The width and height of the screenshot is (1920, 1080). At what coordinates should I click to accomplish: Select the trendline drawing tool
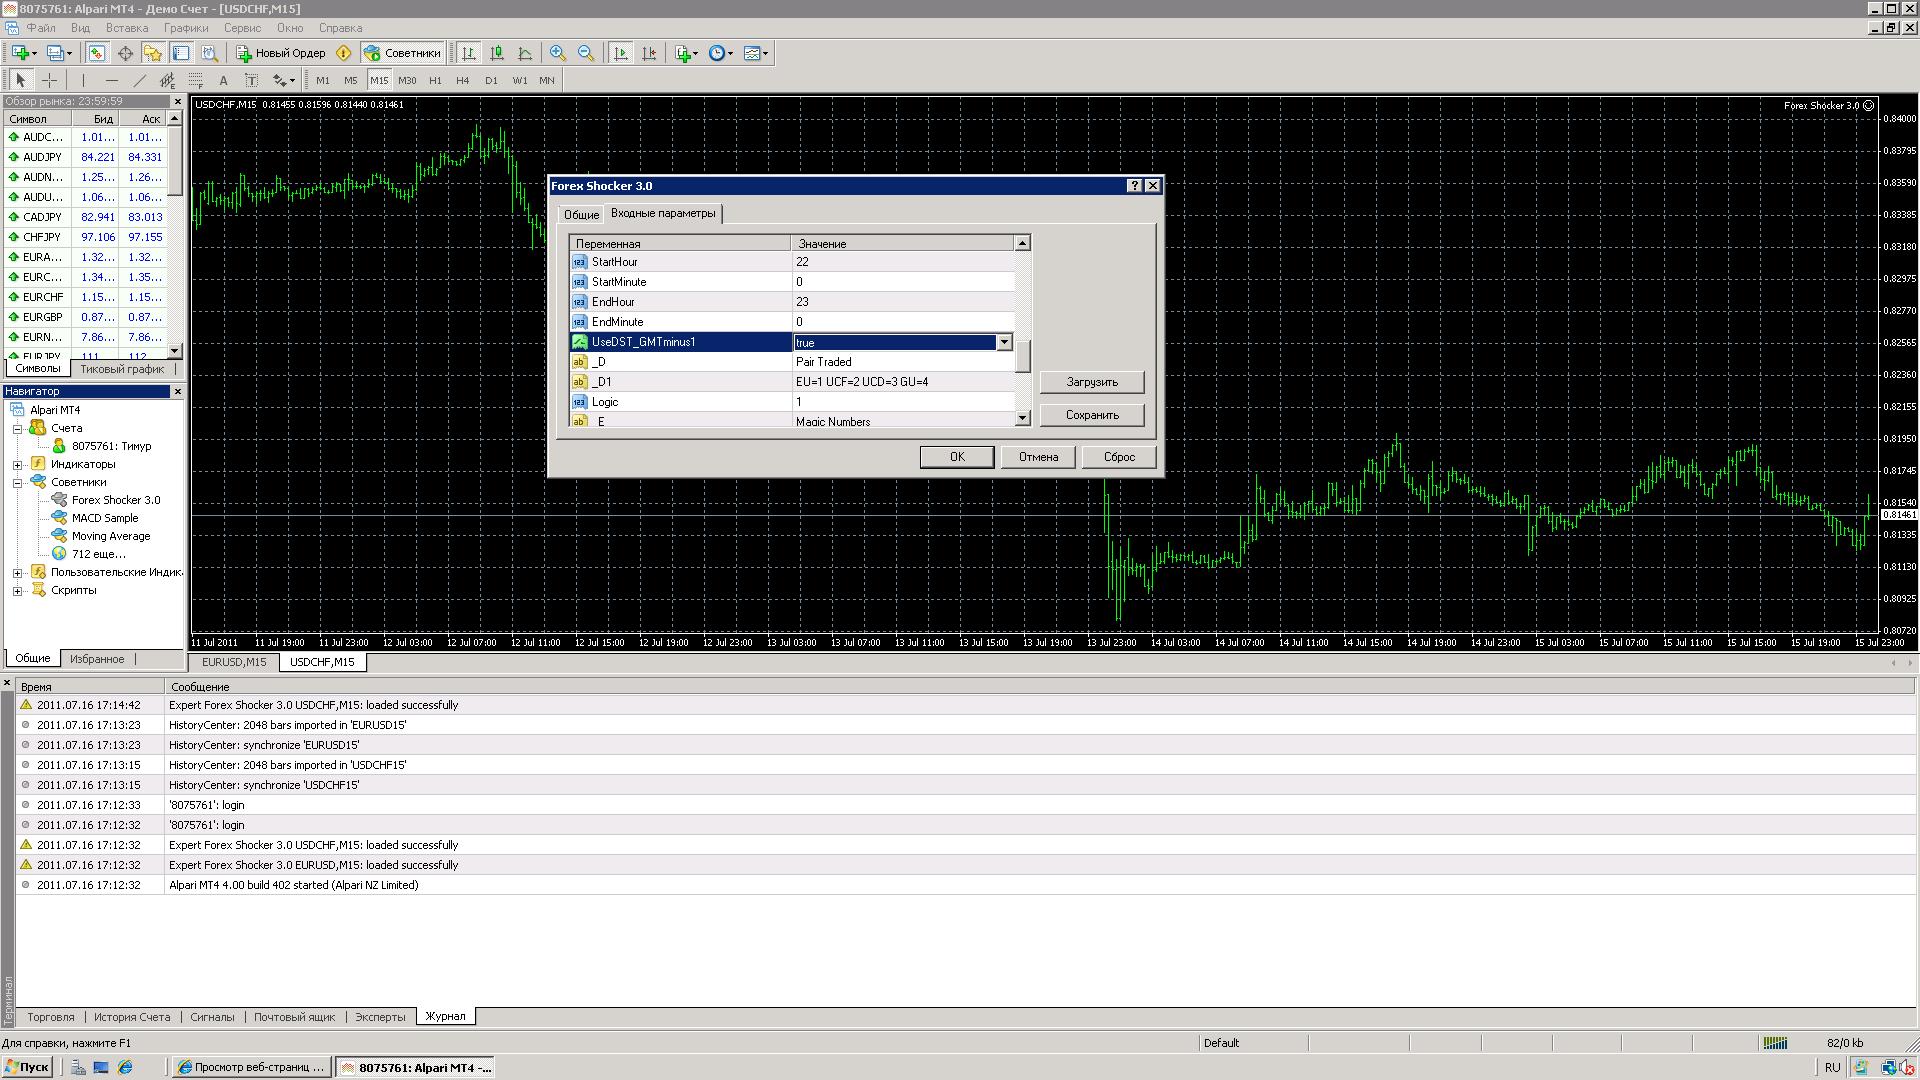click(140, 80)
